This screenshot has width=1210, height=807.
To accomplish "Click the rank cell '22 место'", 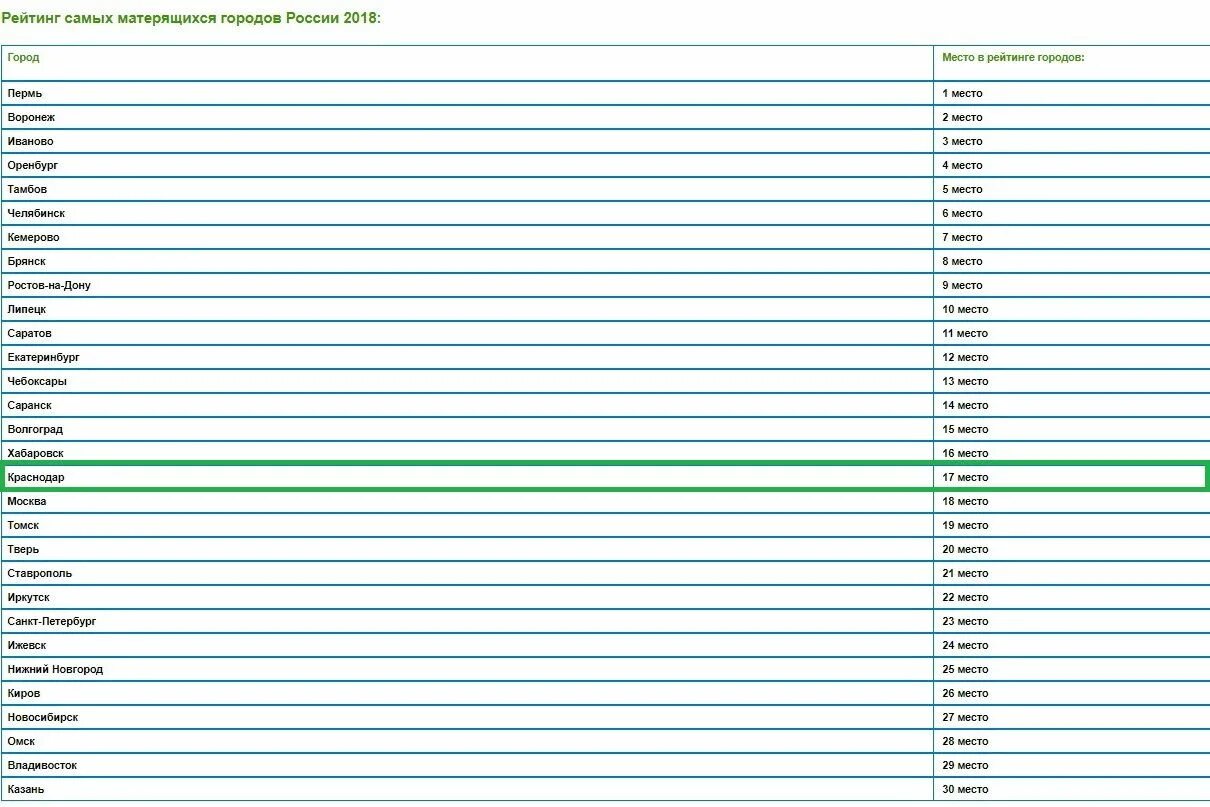I will [x=1072, y=597].
